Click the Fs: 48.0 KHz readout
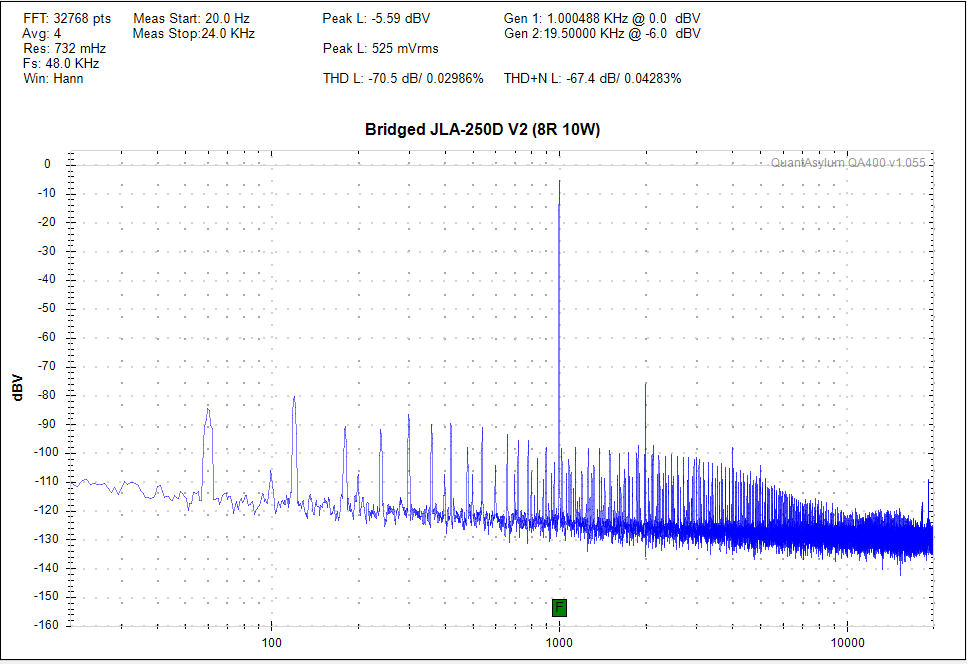The height and width of the screenshot is (664, 967). click(x=61, y=64)
